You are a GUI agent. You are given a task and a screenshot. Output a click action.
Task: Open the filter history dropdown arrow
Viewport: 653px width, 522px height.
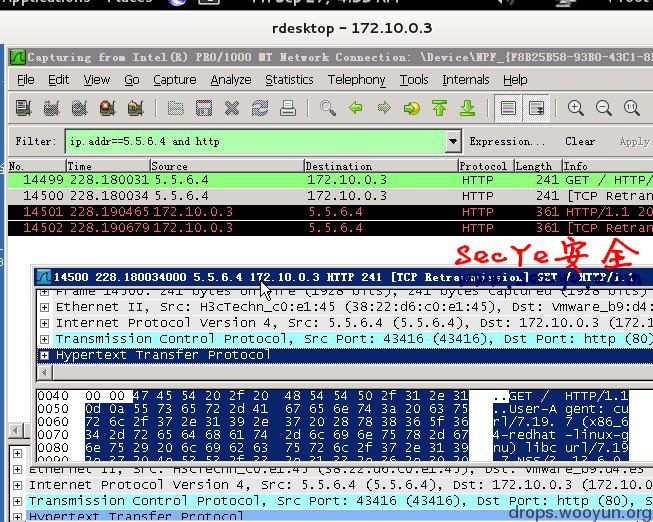(x=453, y=142)
